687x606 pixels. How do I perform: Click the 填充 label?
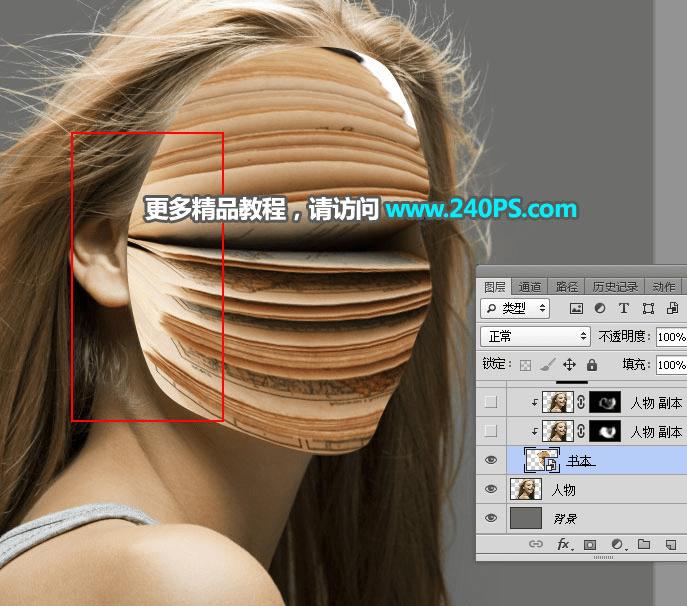(636, 364)
